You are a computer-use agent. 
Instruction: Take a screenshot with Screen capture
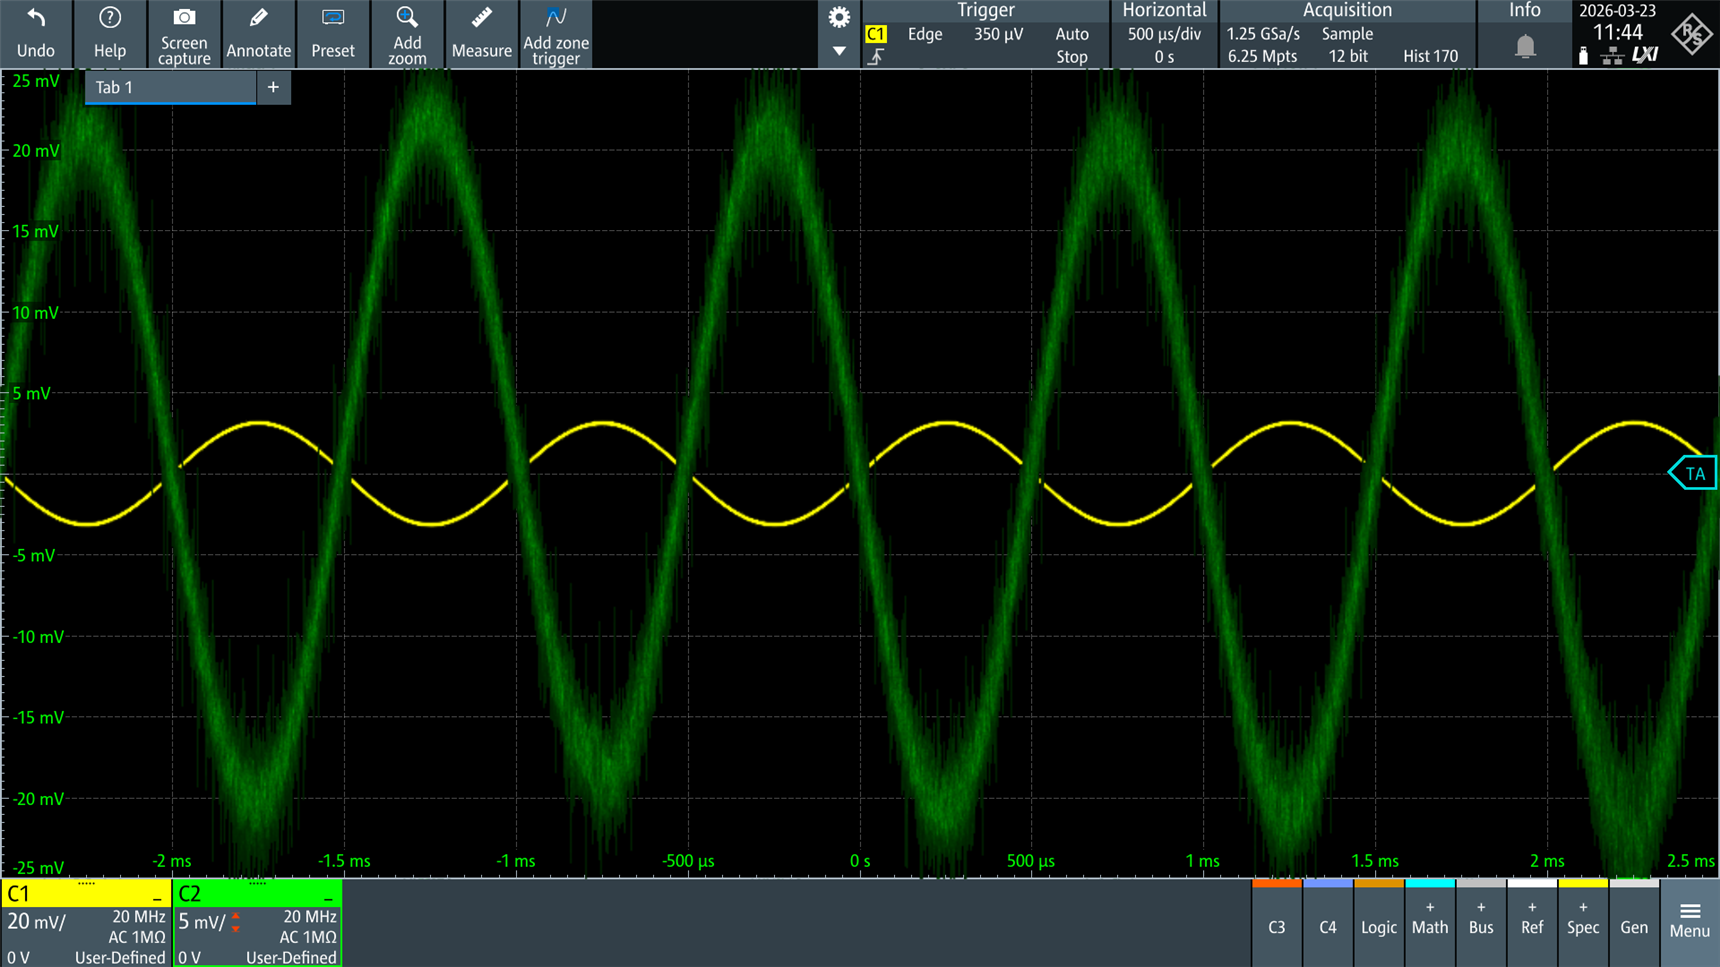click(x=184, y=19)
